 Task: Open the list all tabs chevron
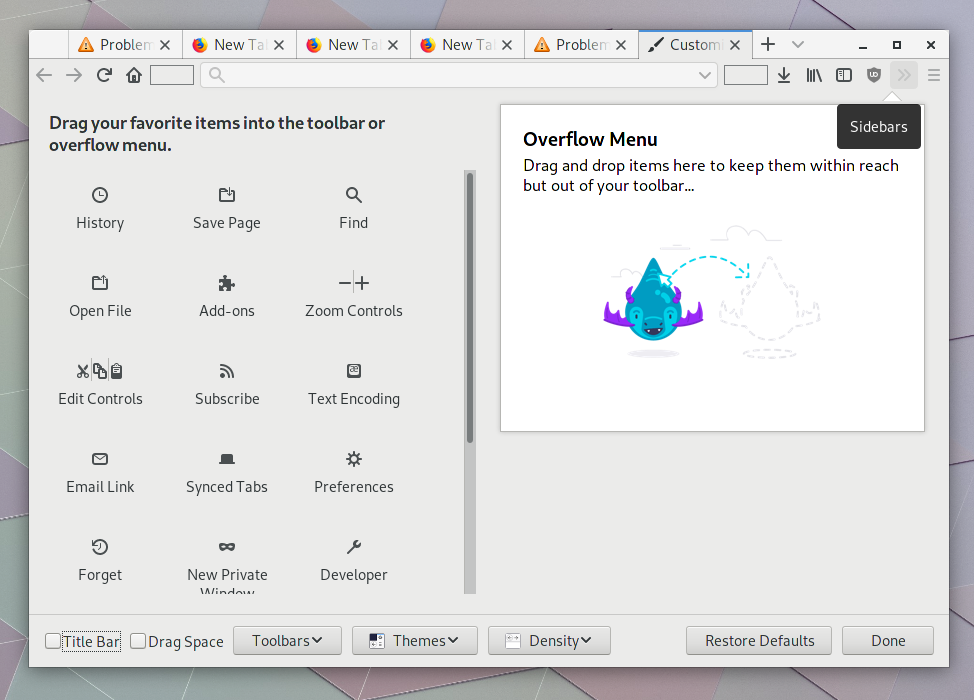click(798, 45)
